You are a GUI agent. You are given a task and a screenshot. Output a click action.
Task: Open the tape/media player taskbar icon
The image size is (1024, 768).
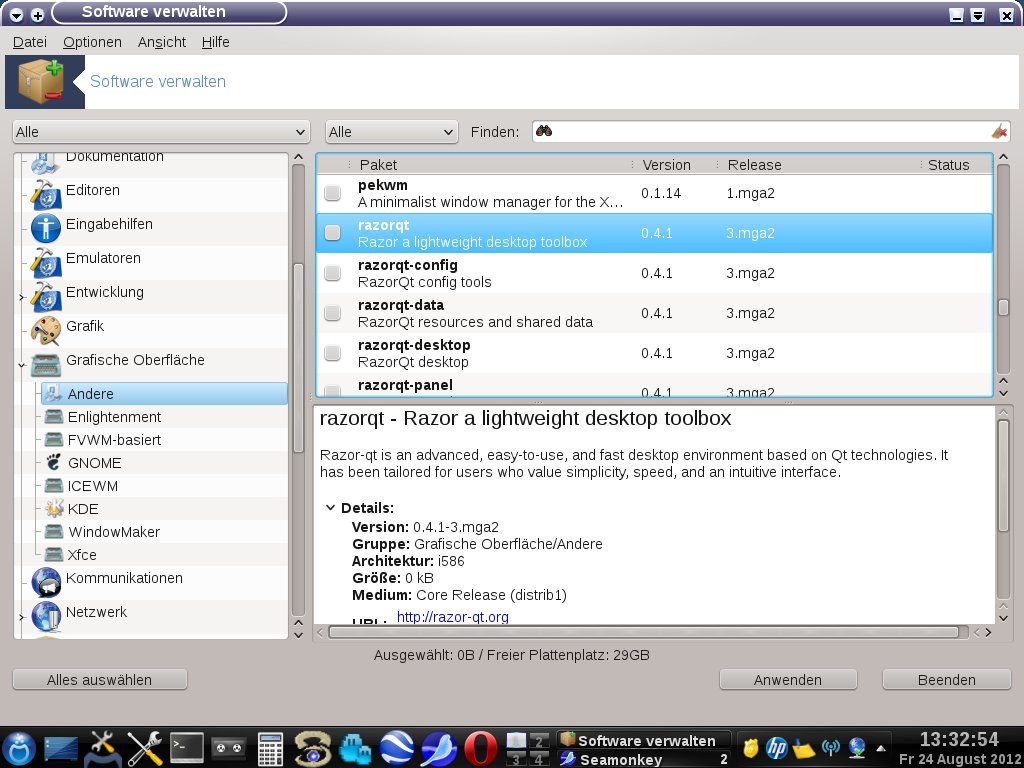pyautogui.click(x=229, y=748)
